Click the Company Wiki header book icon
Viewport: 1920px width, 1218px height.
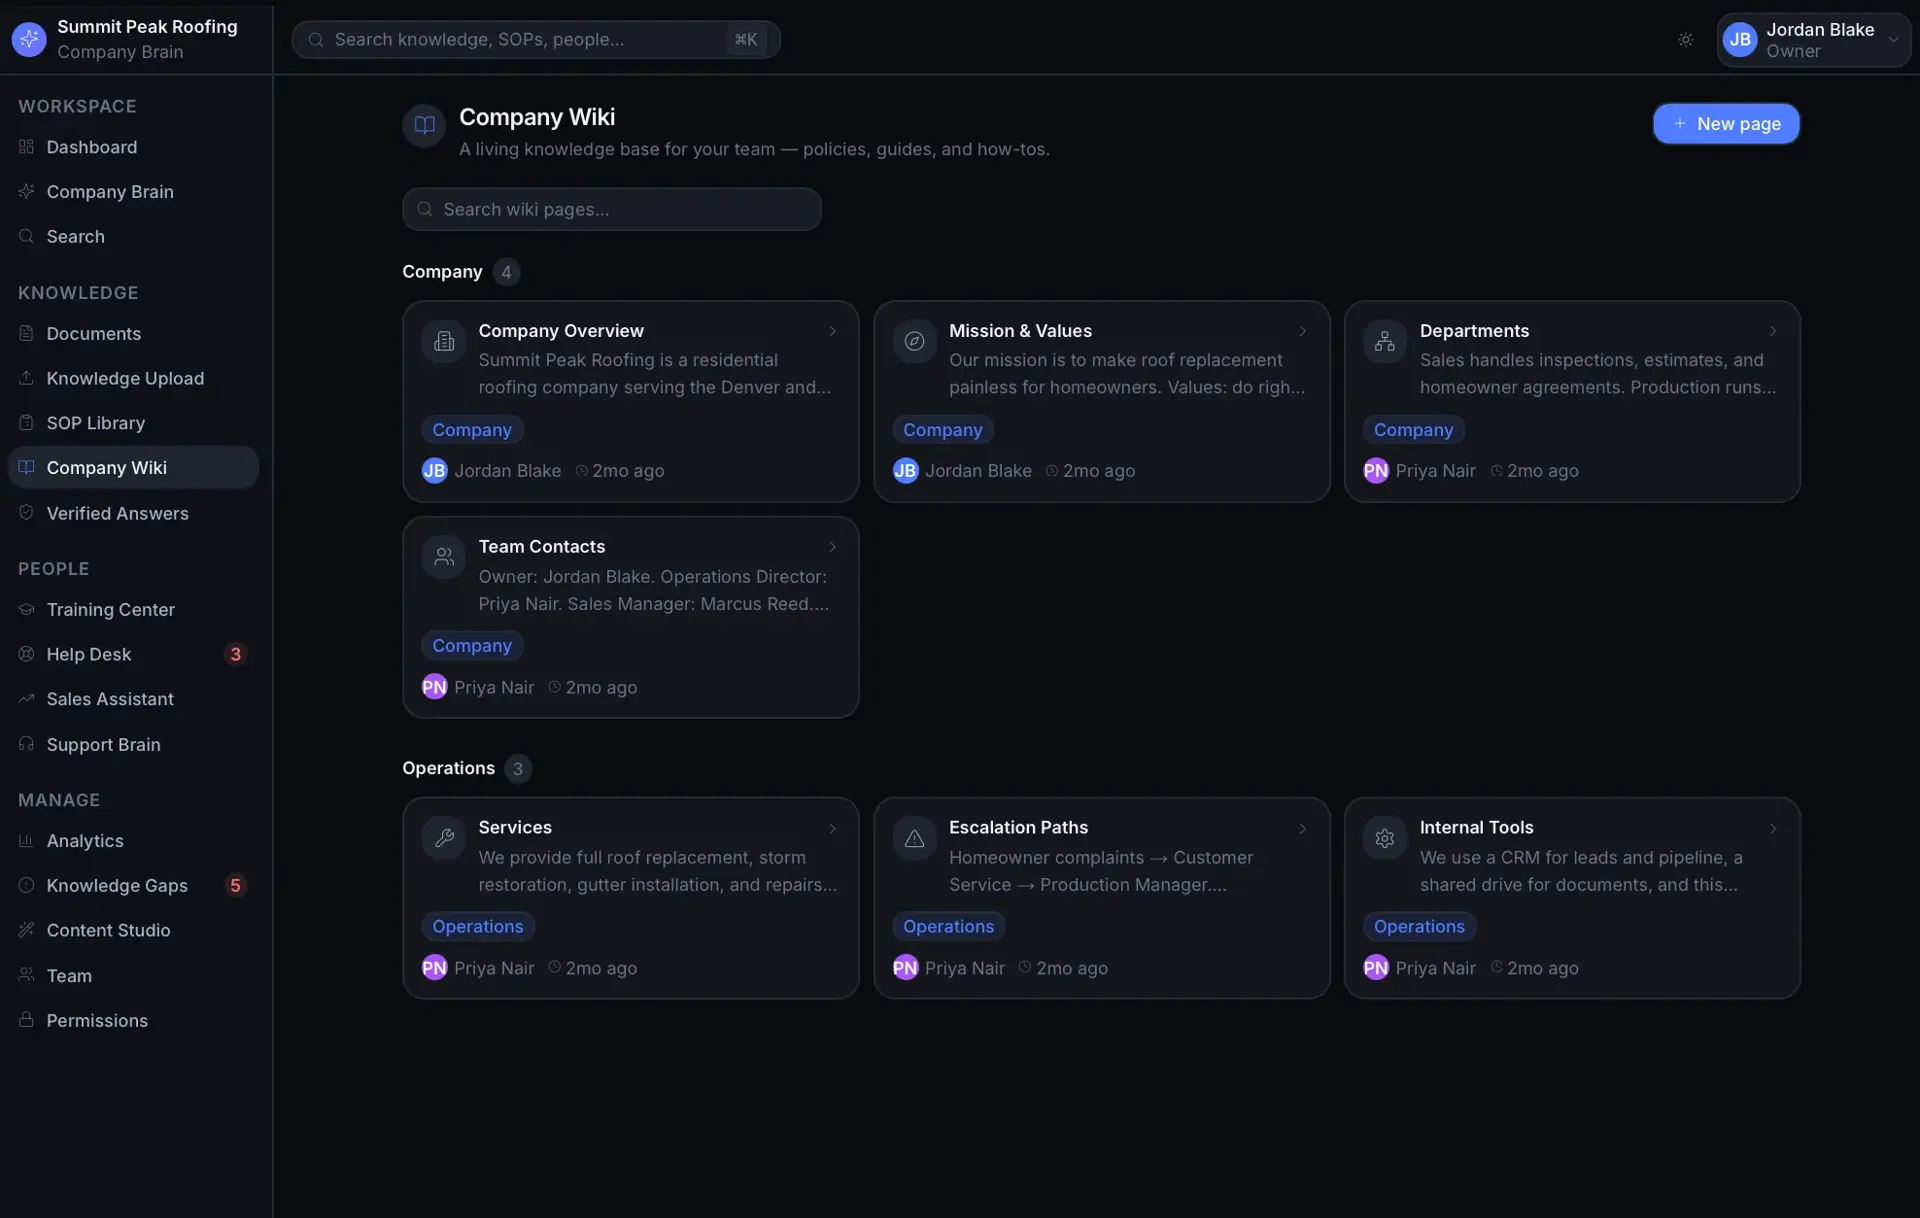click(x=424, y=125)
